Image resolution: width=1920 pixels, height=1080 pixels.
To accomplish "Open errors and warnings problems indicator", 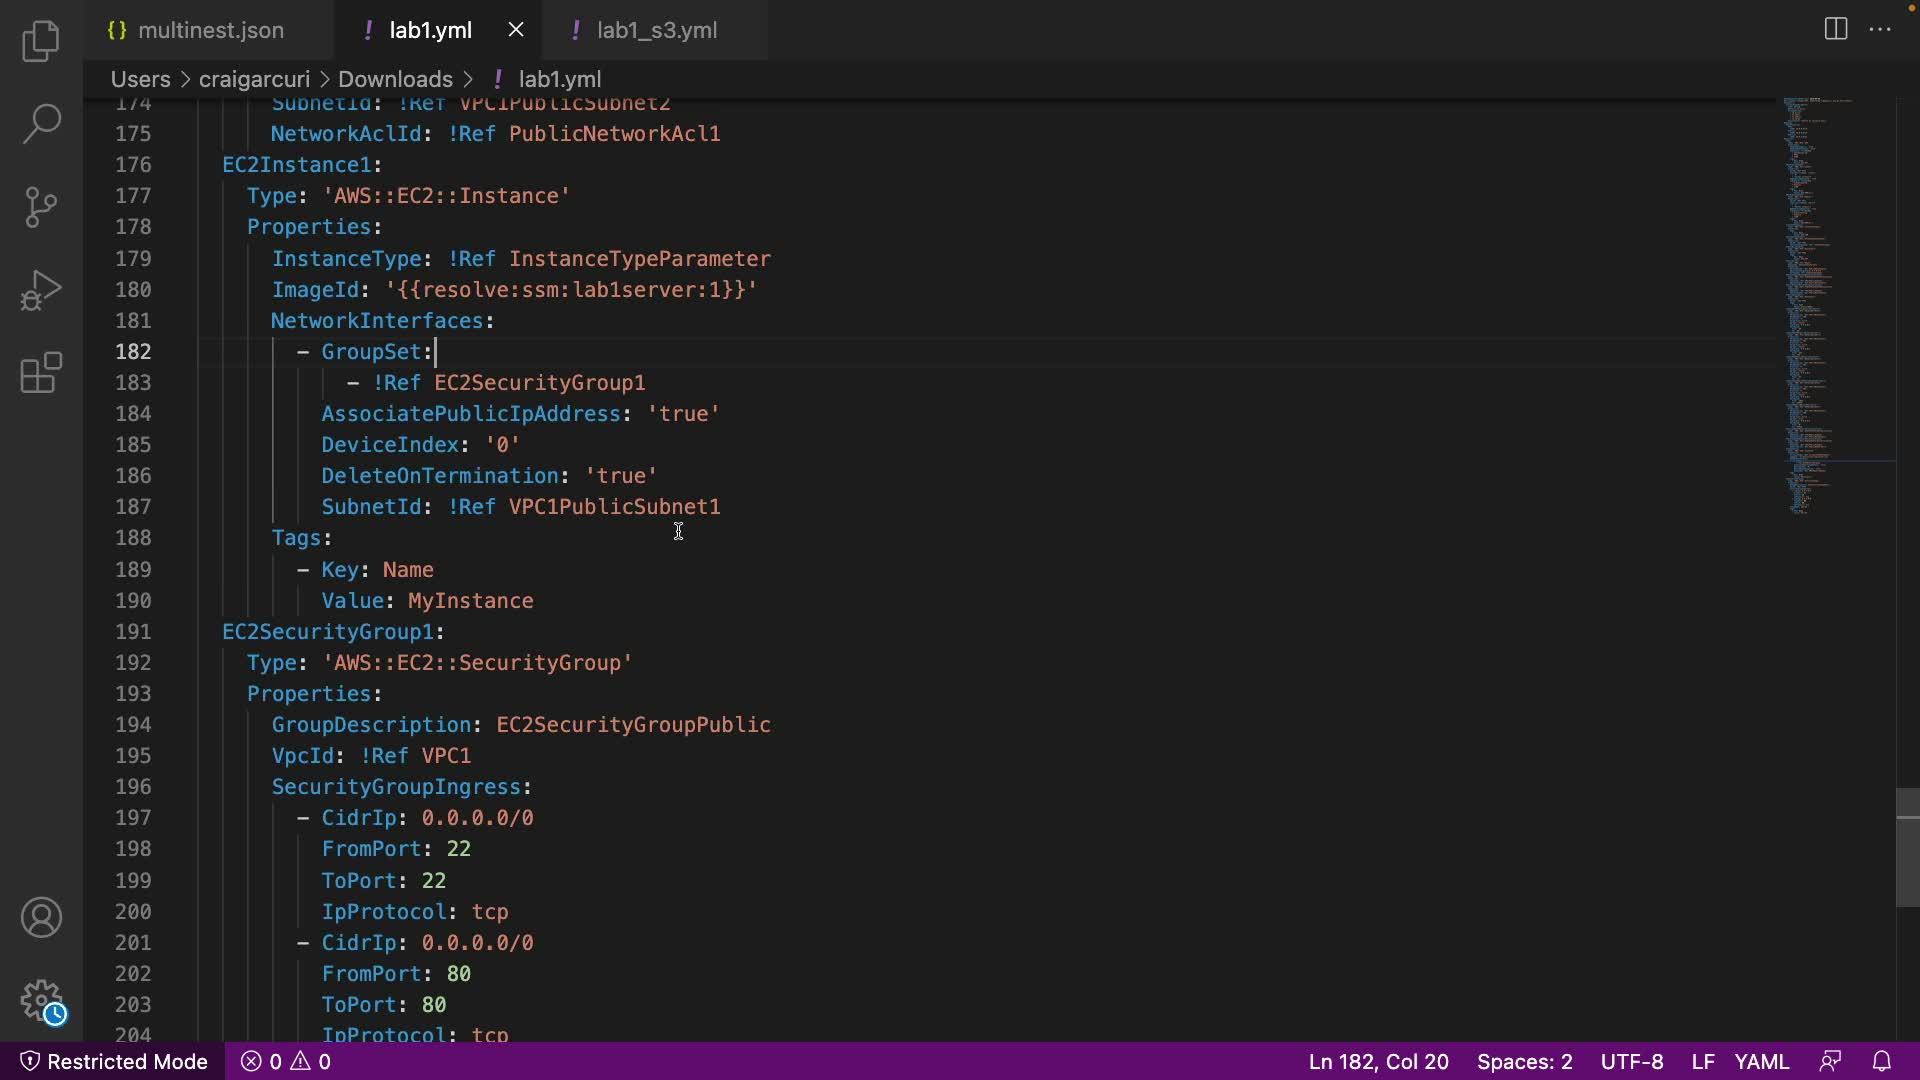I will 286,1061.
